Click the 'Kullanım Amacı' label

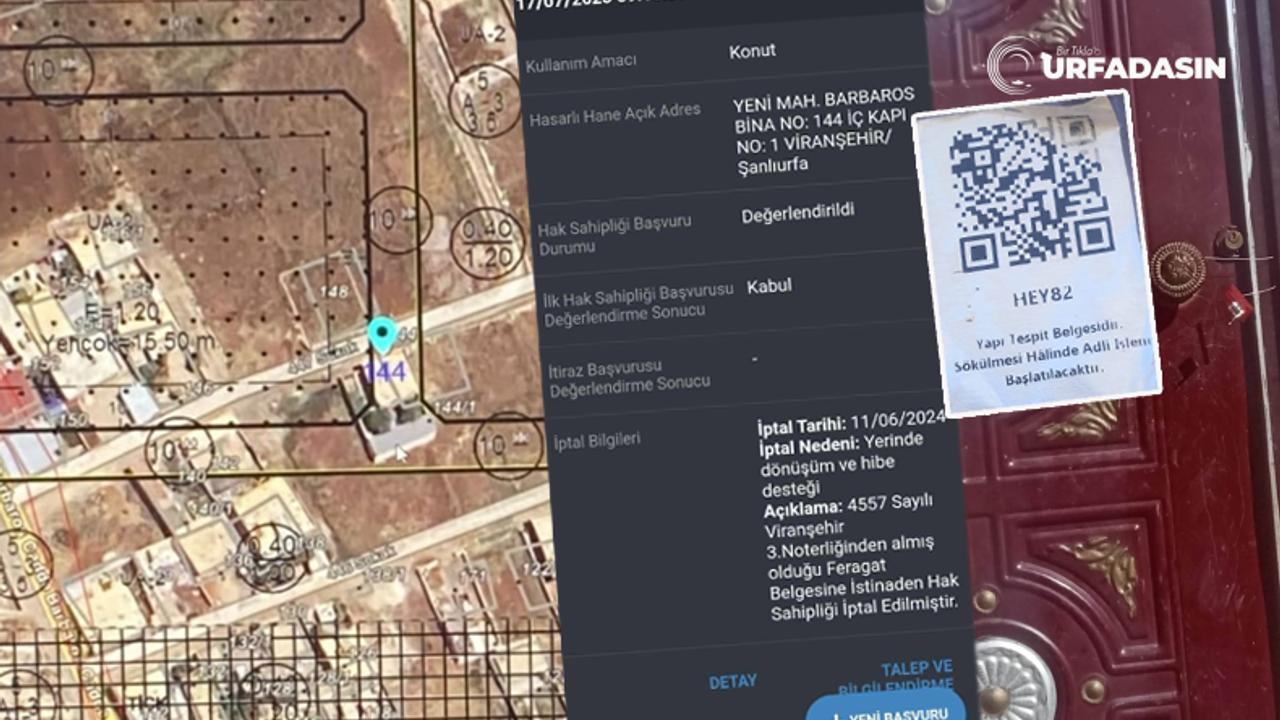pos(581,63)
